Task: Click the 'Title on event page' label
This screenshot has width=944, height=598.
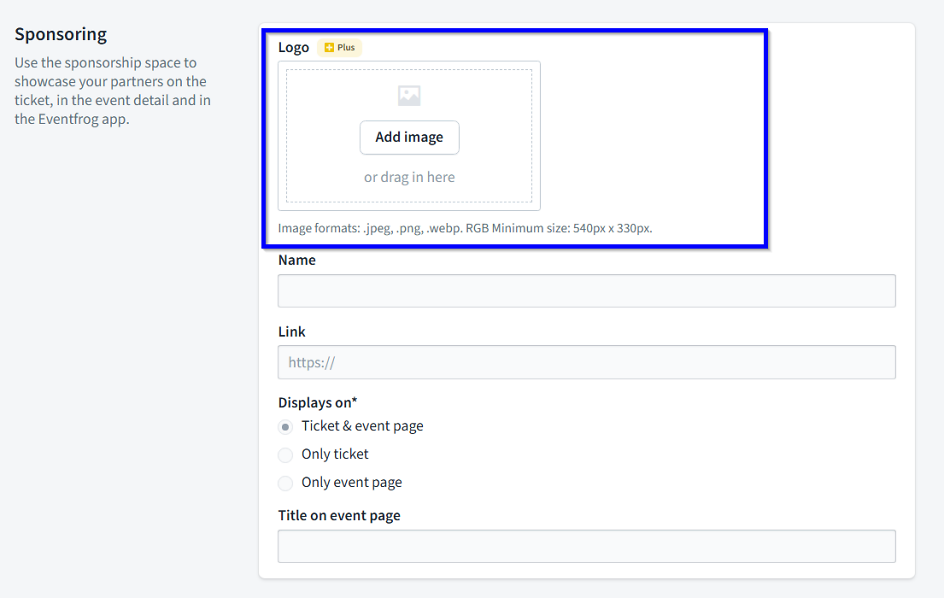Action: (x=339, y=516)
